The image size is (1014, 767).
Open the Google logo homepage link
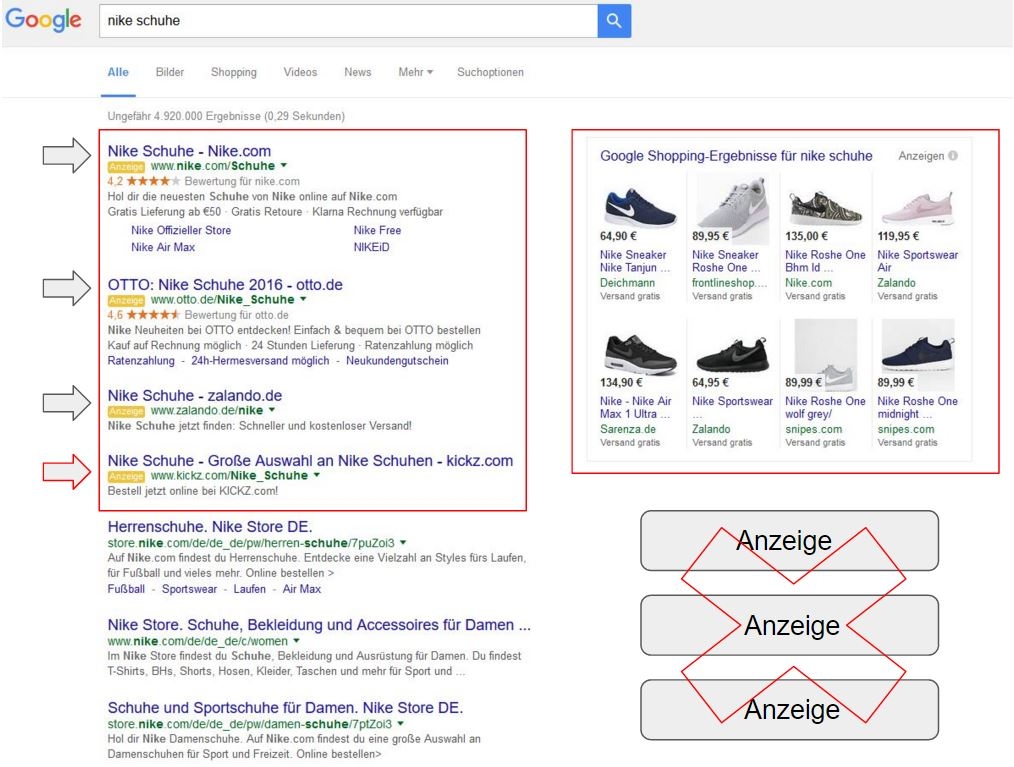click(43, 20)
